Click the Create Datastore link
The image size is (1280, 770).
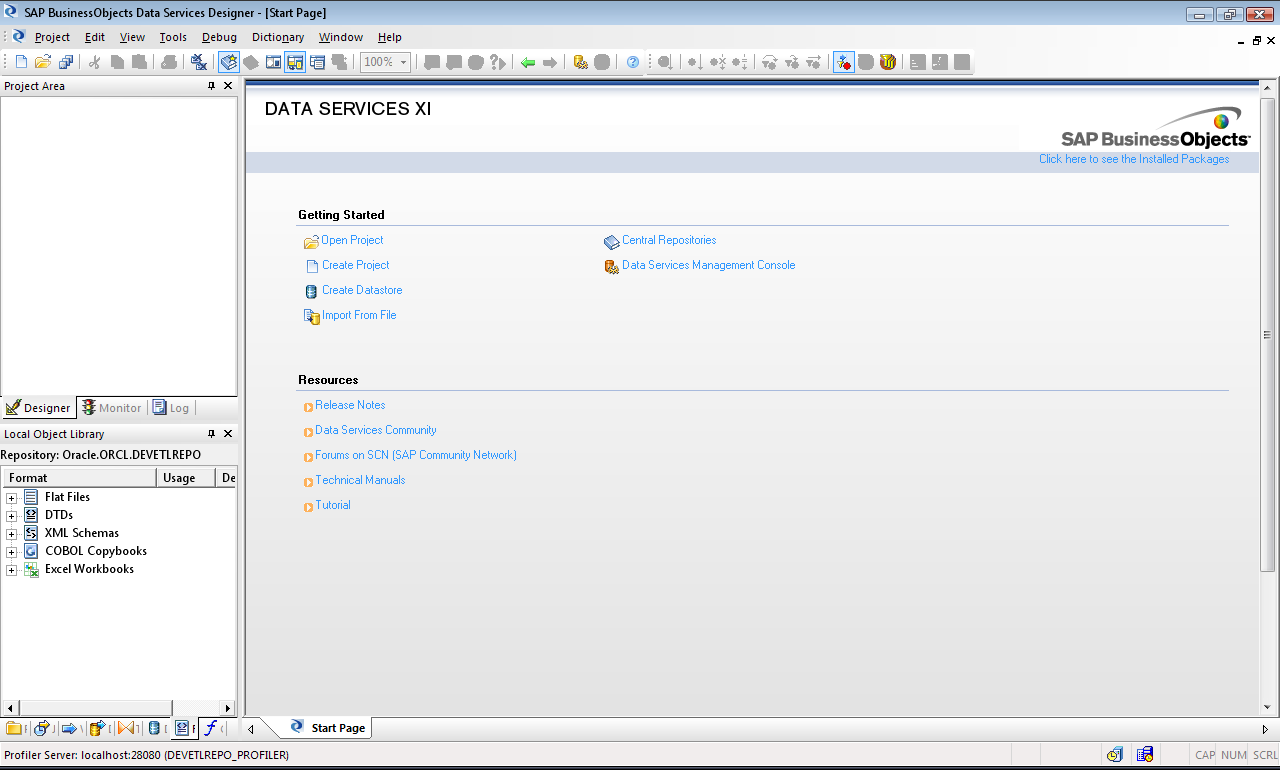362,290
